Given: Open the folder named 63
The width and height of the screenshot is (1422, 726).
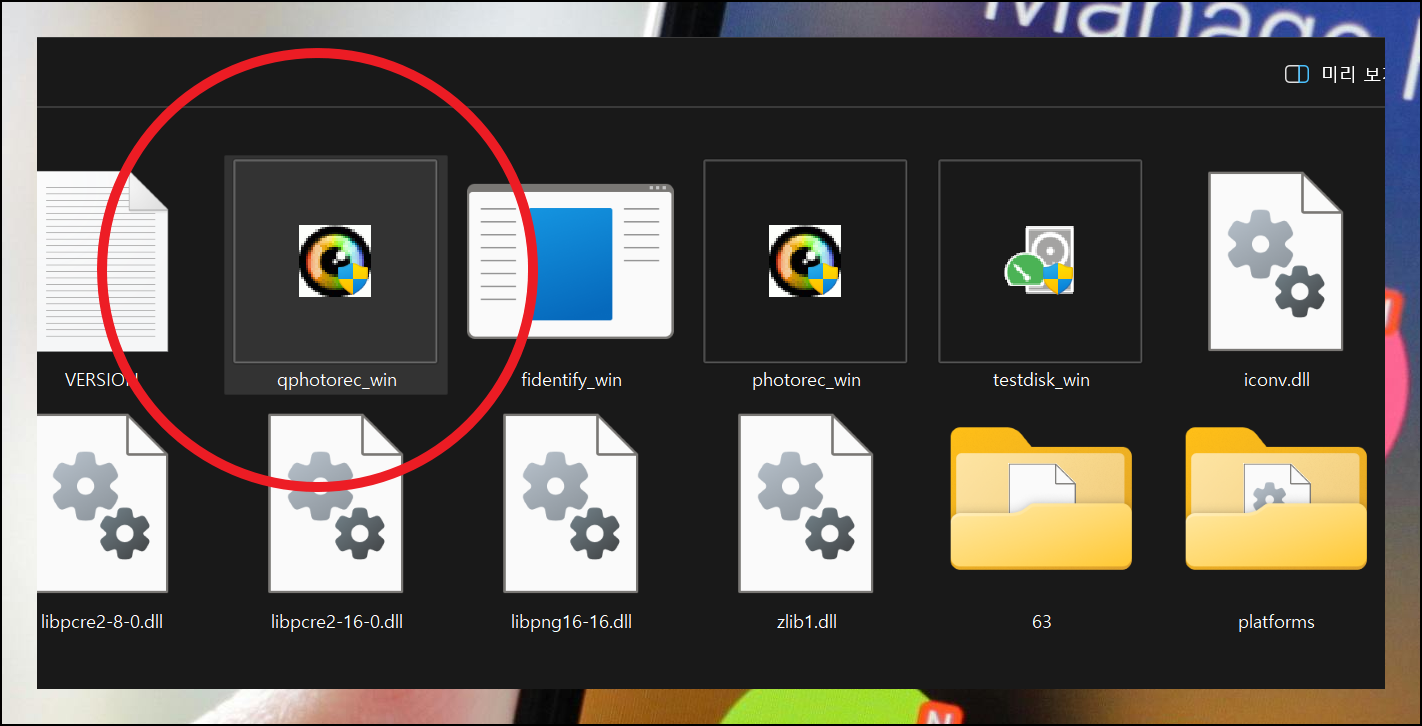Looking at the screenshot, I should (1041, 498).
